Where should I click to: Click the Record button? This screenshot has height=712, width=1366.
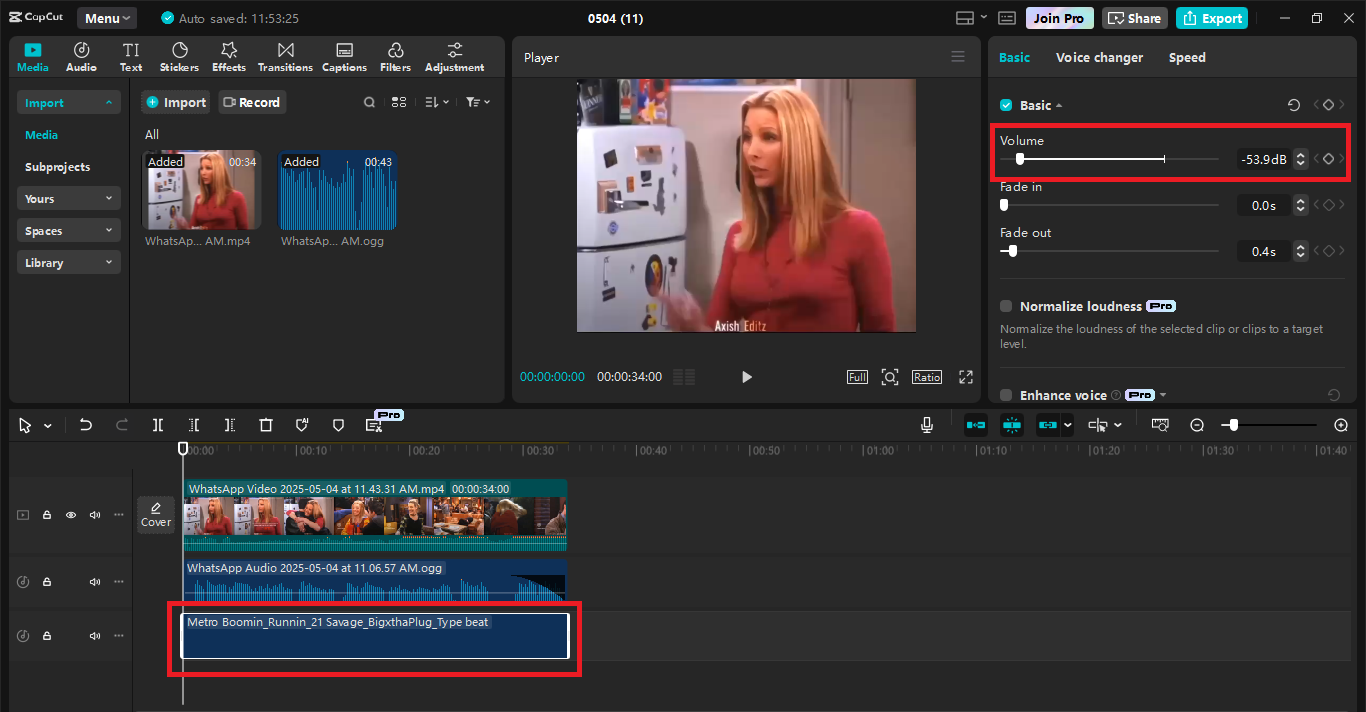[252, 102]
